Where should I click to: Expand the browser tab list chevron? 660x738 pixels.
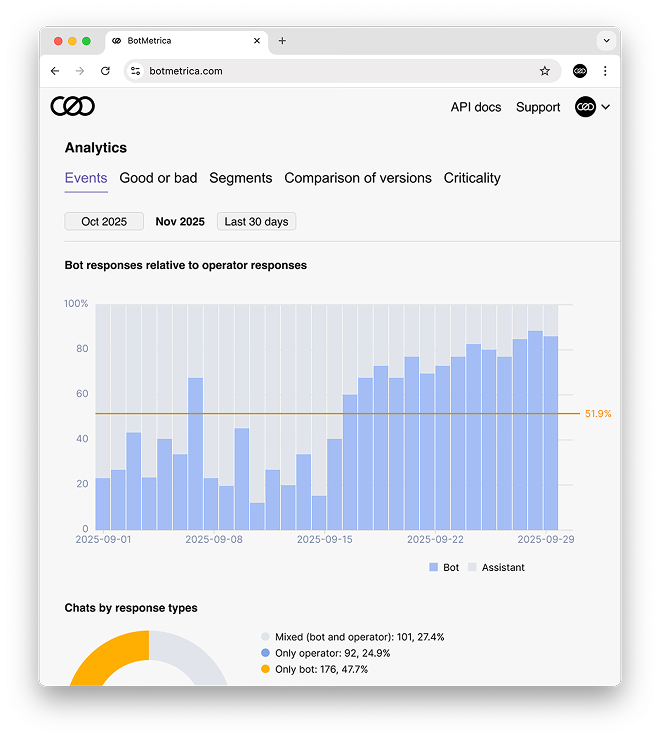605,41
